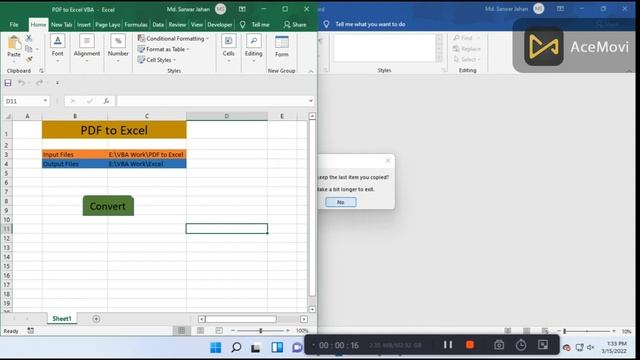Open the Select menu in Word
Viewport: 640px width, 360px height.
tap(467, 60)
